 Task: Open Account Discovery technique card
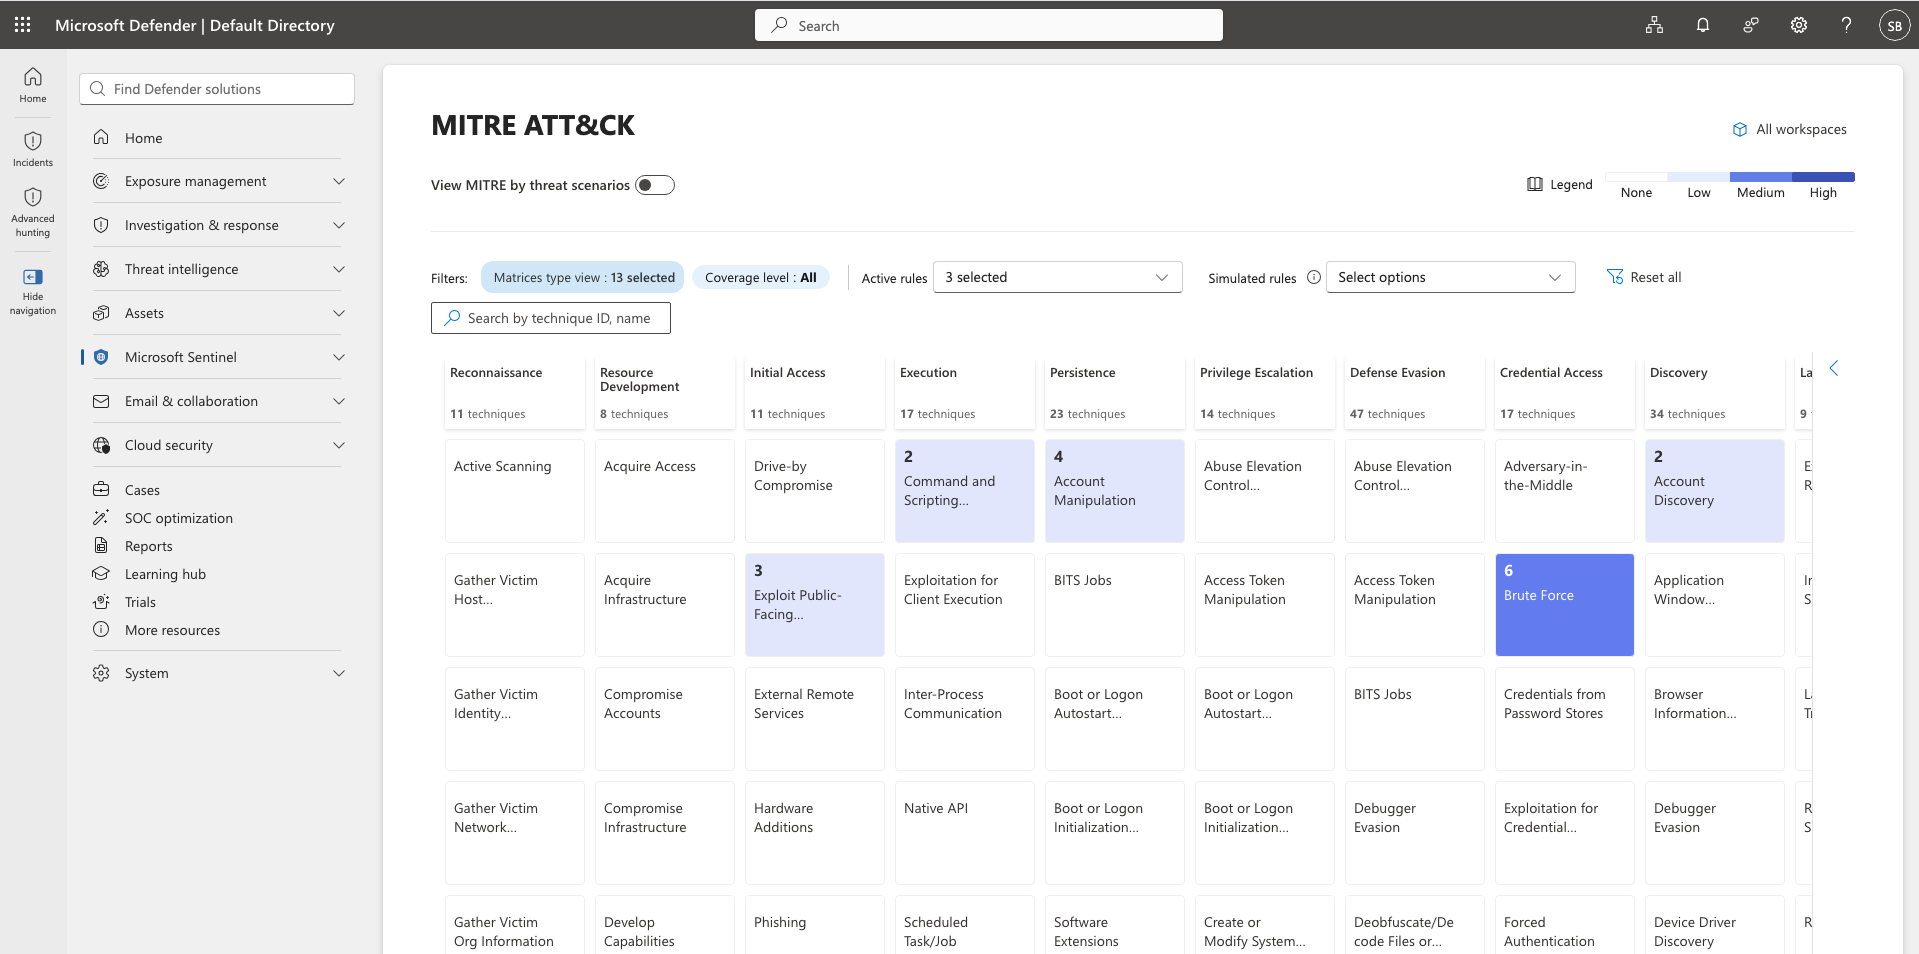point(1714,491)
